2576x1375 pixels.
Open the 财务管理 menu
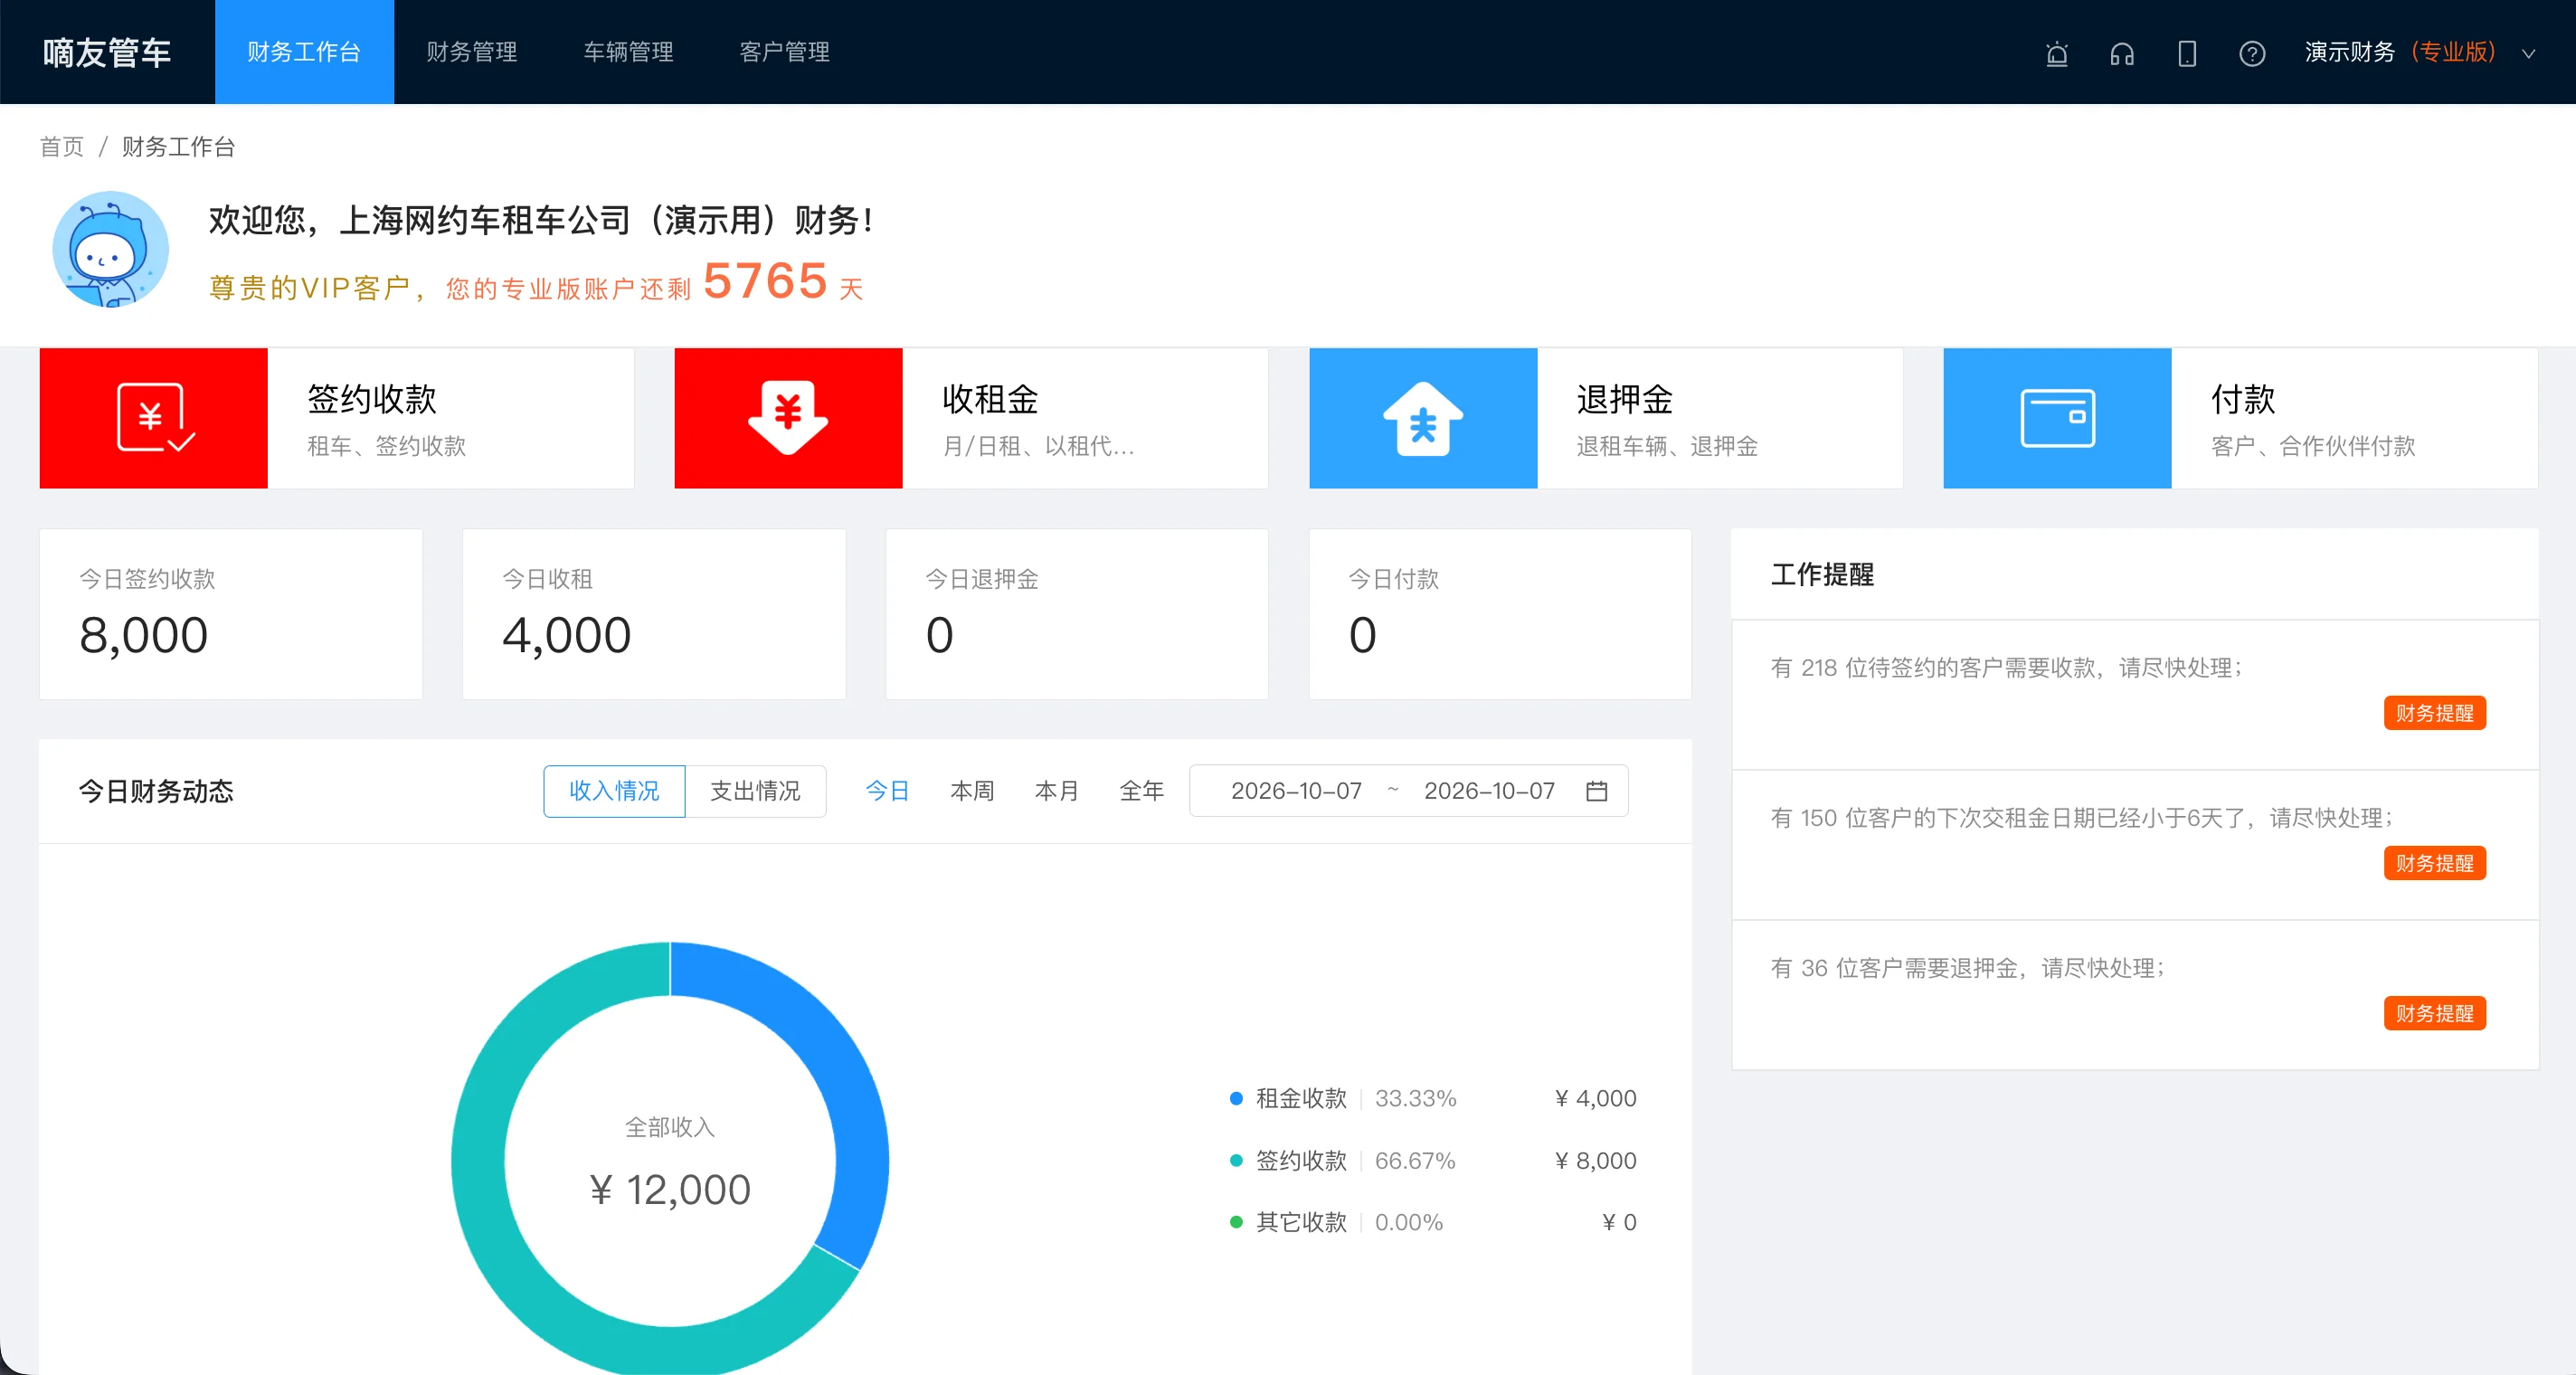click(472, 52)
